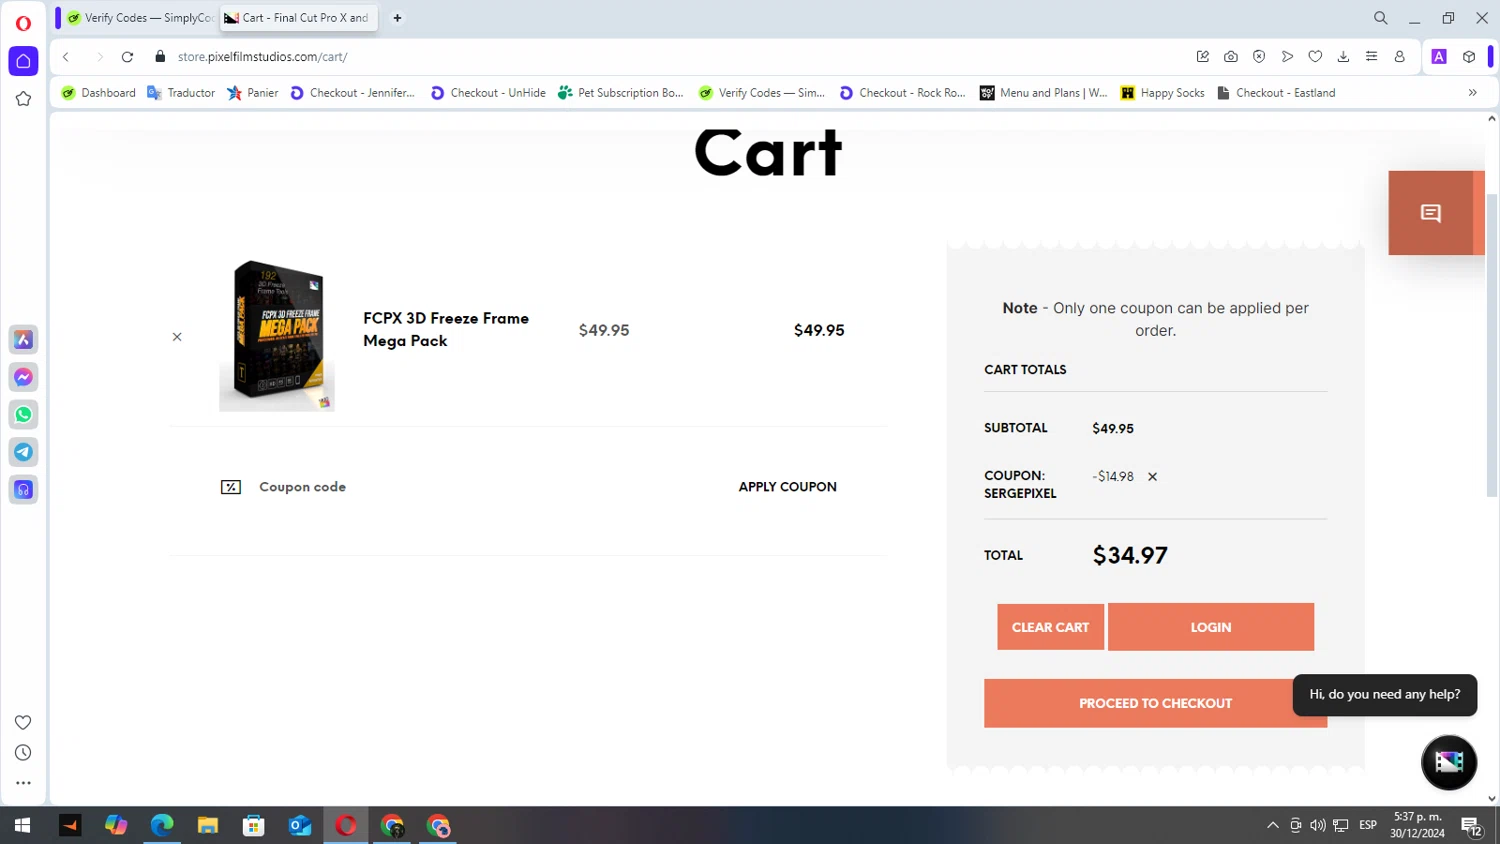
Task: Open the sidebar history clock icon
Action: pyautogui.click(x=23, y=753)
